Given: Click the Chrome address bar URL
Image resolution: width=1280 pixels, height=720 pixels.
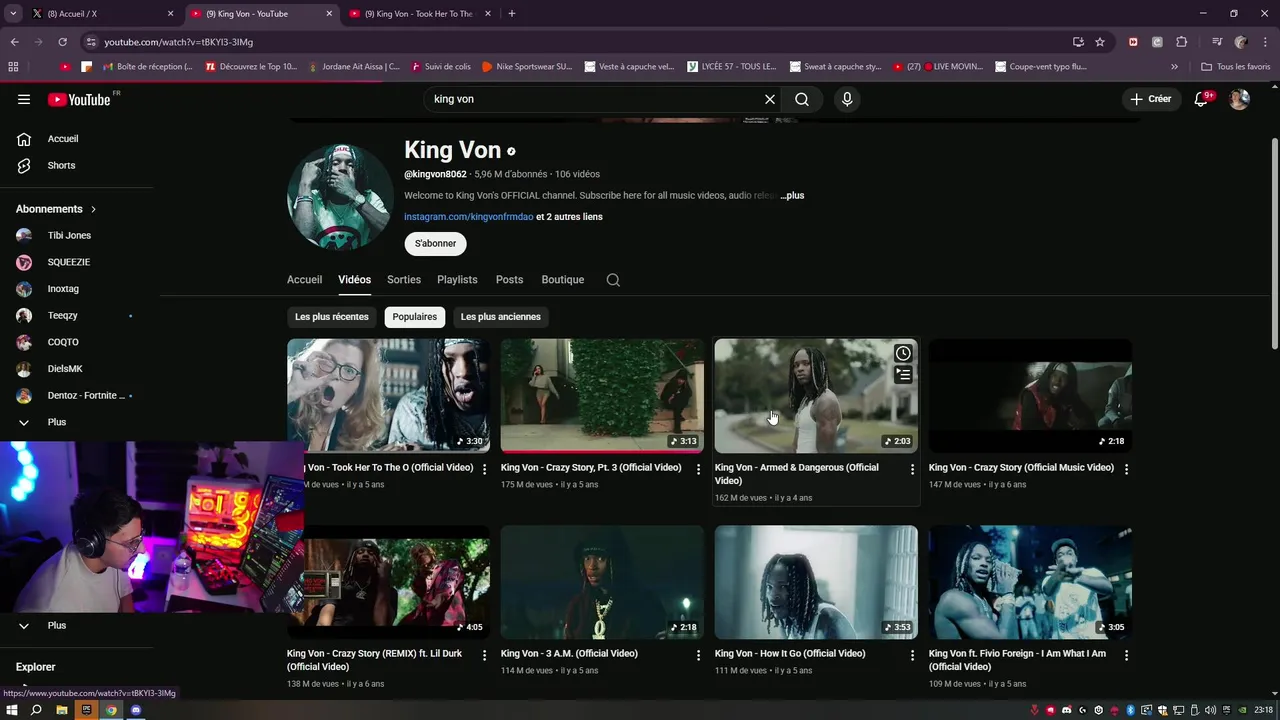Looking at the screenshot, I should click(178, 42).
